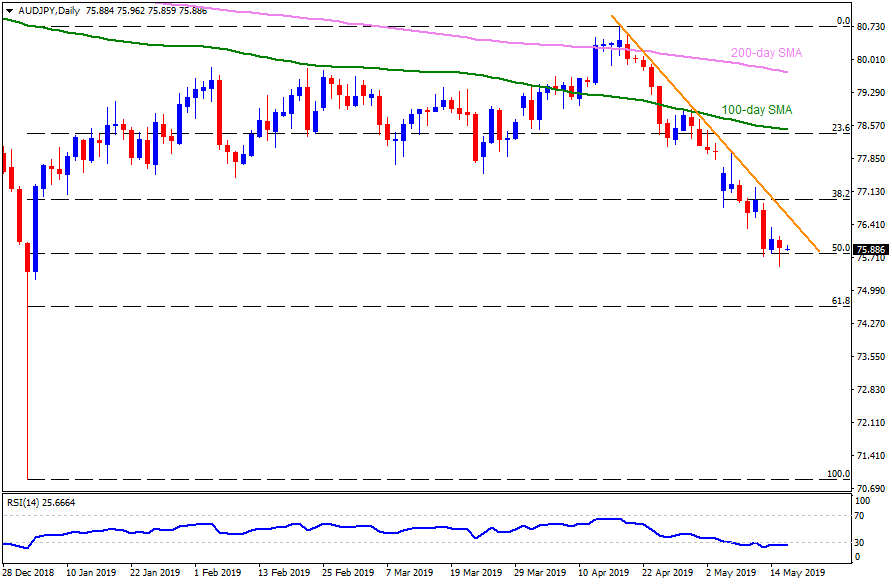
Task: Select the 100.0 Fibonacci level label
Action: (x=838, y=473)
